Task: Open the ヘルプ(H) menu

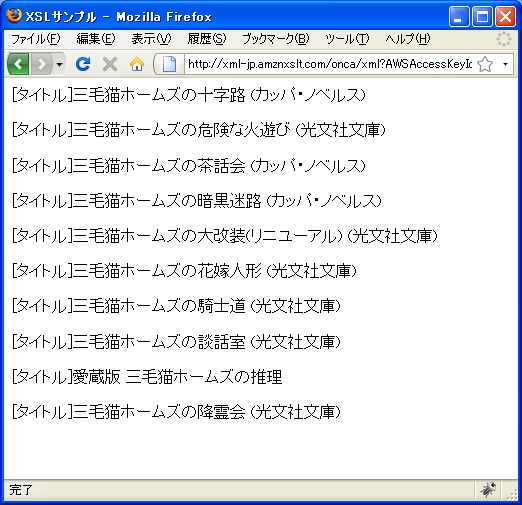Action: pos(408,39)
